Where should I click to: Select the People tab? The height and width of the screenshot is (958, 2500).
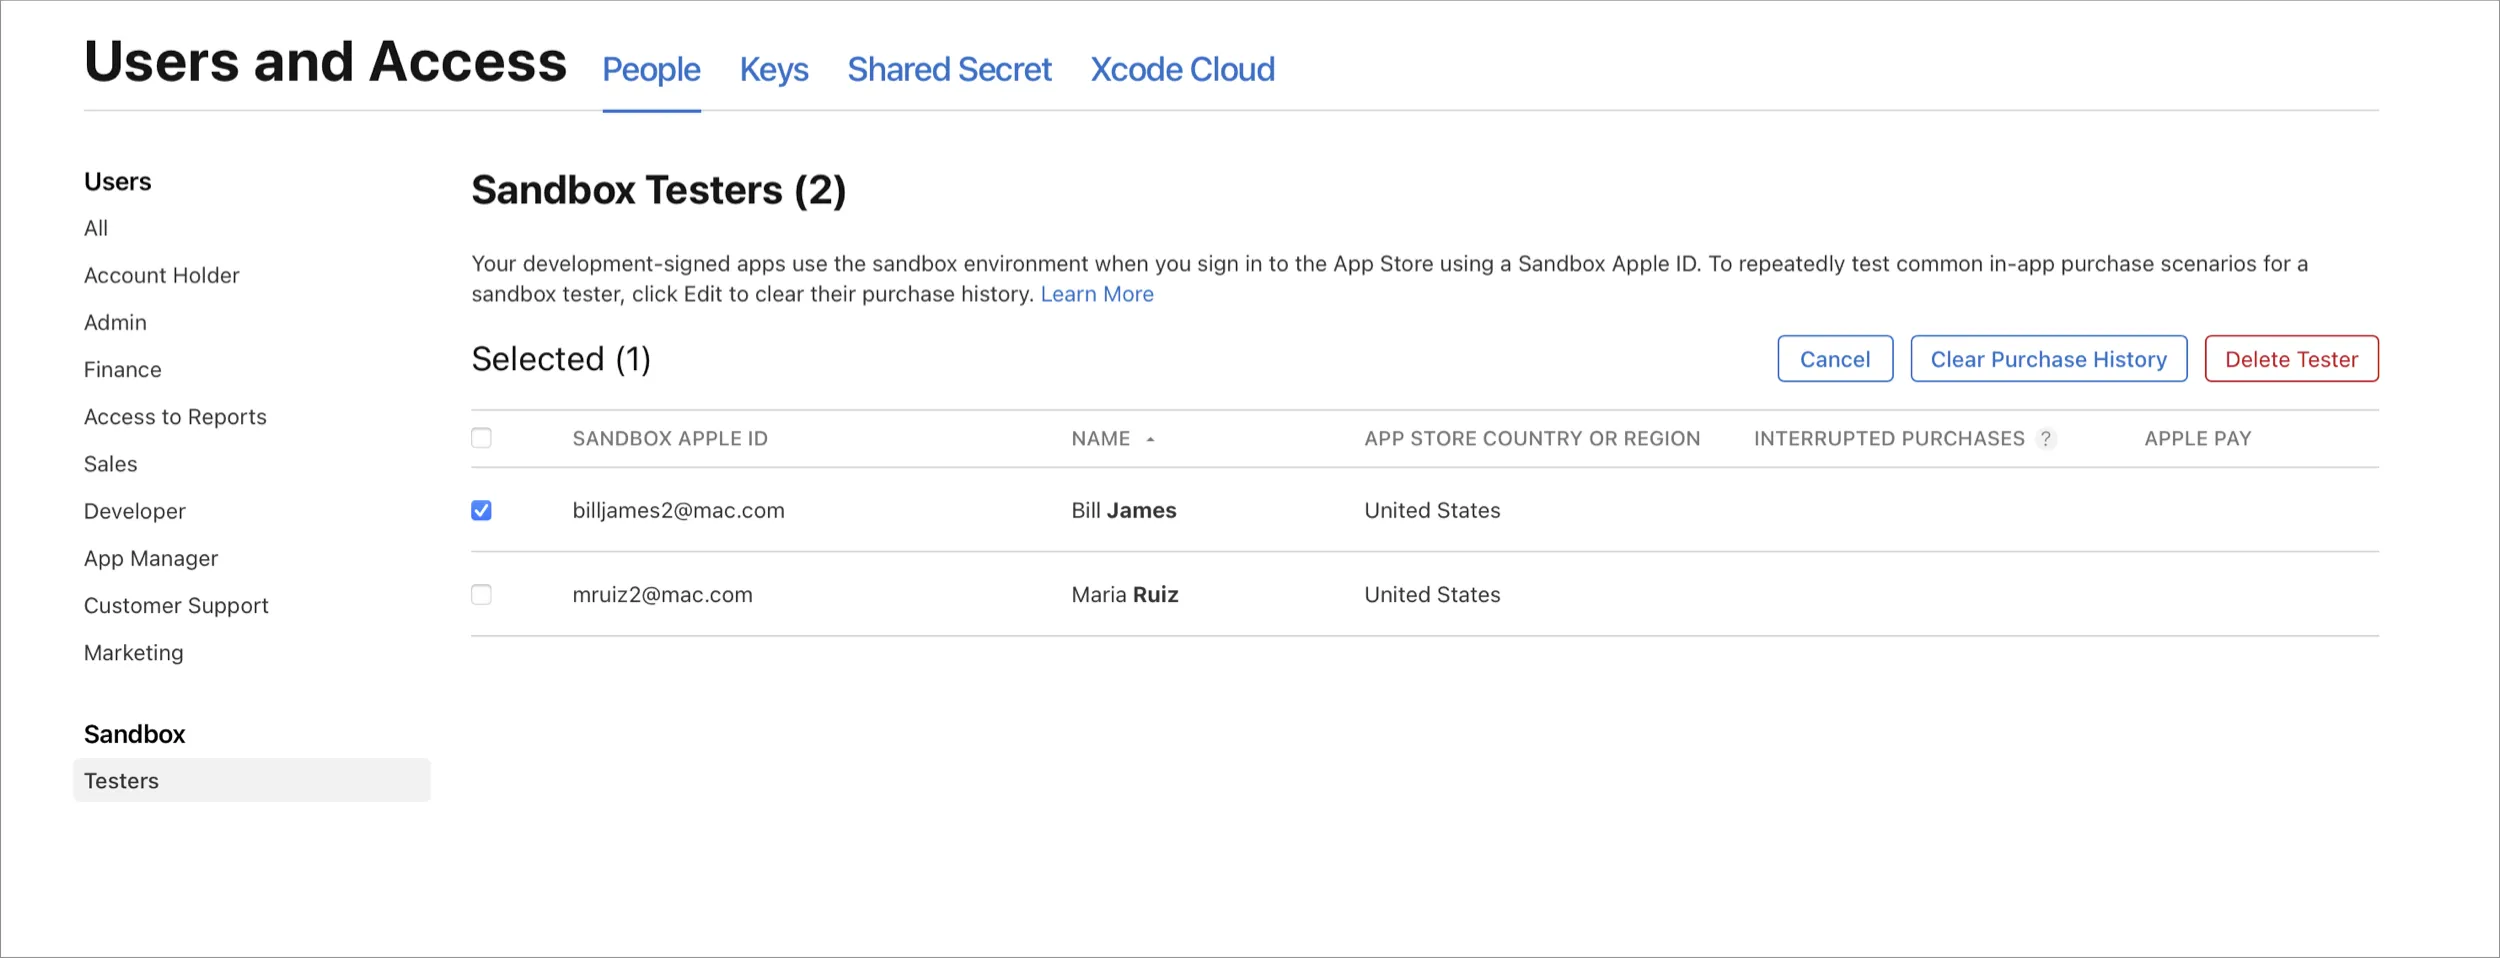(651, 70)
